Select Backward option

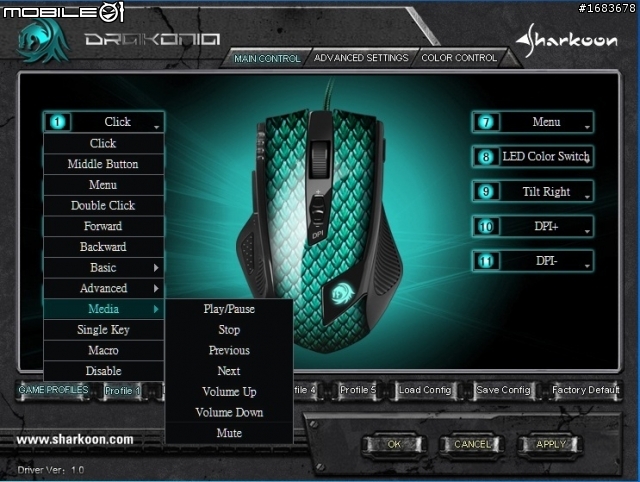[x=104, y=247]
